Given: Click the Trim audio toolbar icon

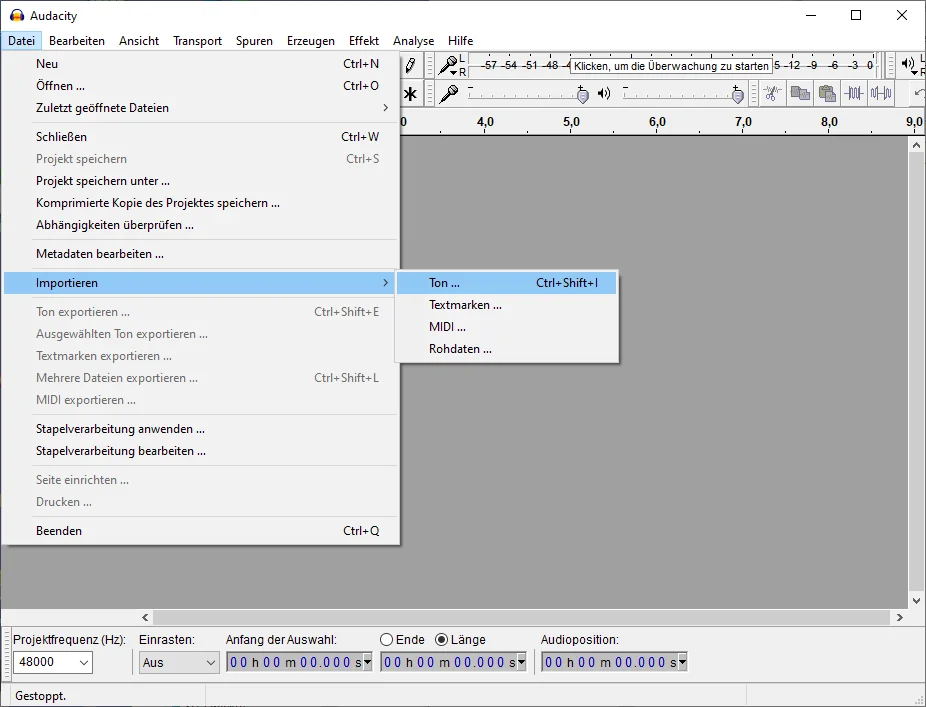Looking at the screenshot, I should pos(854,94).
